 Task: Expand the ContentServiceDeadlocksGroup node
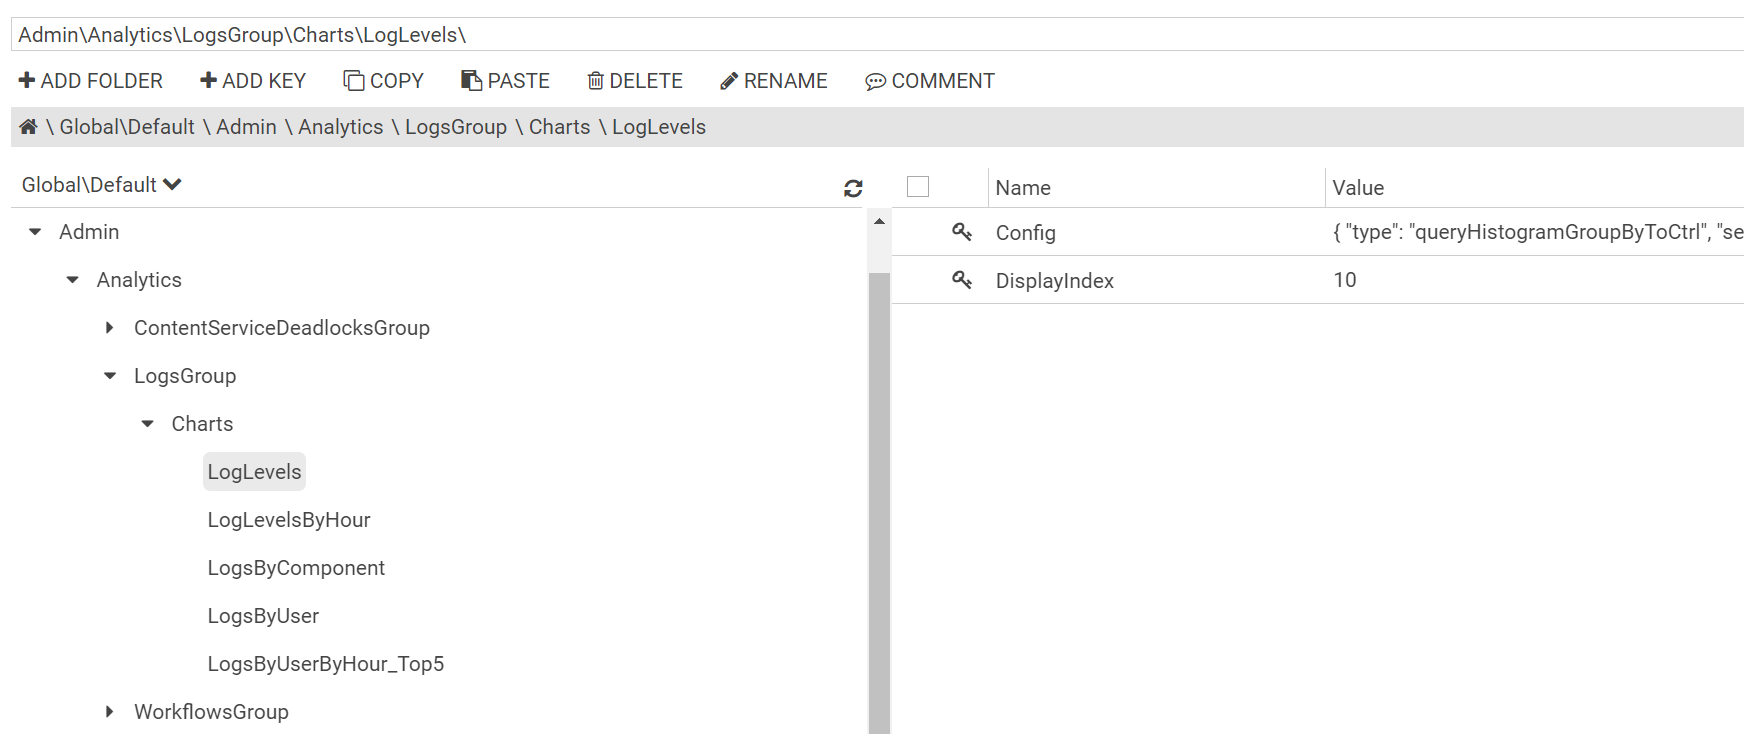point(110,328)
